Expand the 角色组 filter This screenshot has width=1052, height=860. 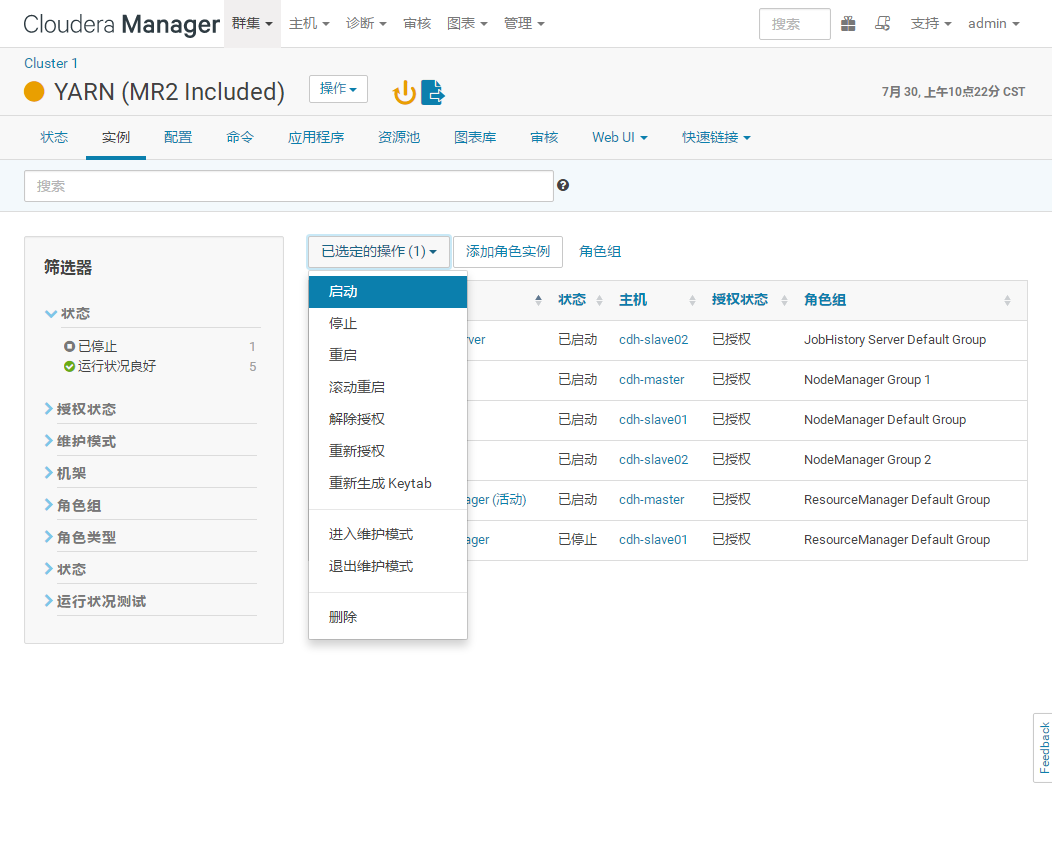point(73,505)
